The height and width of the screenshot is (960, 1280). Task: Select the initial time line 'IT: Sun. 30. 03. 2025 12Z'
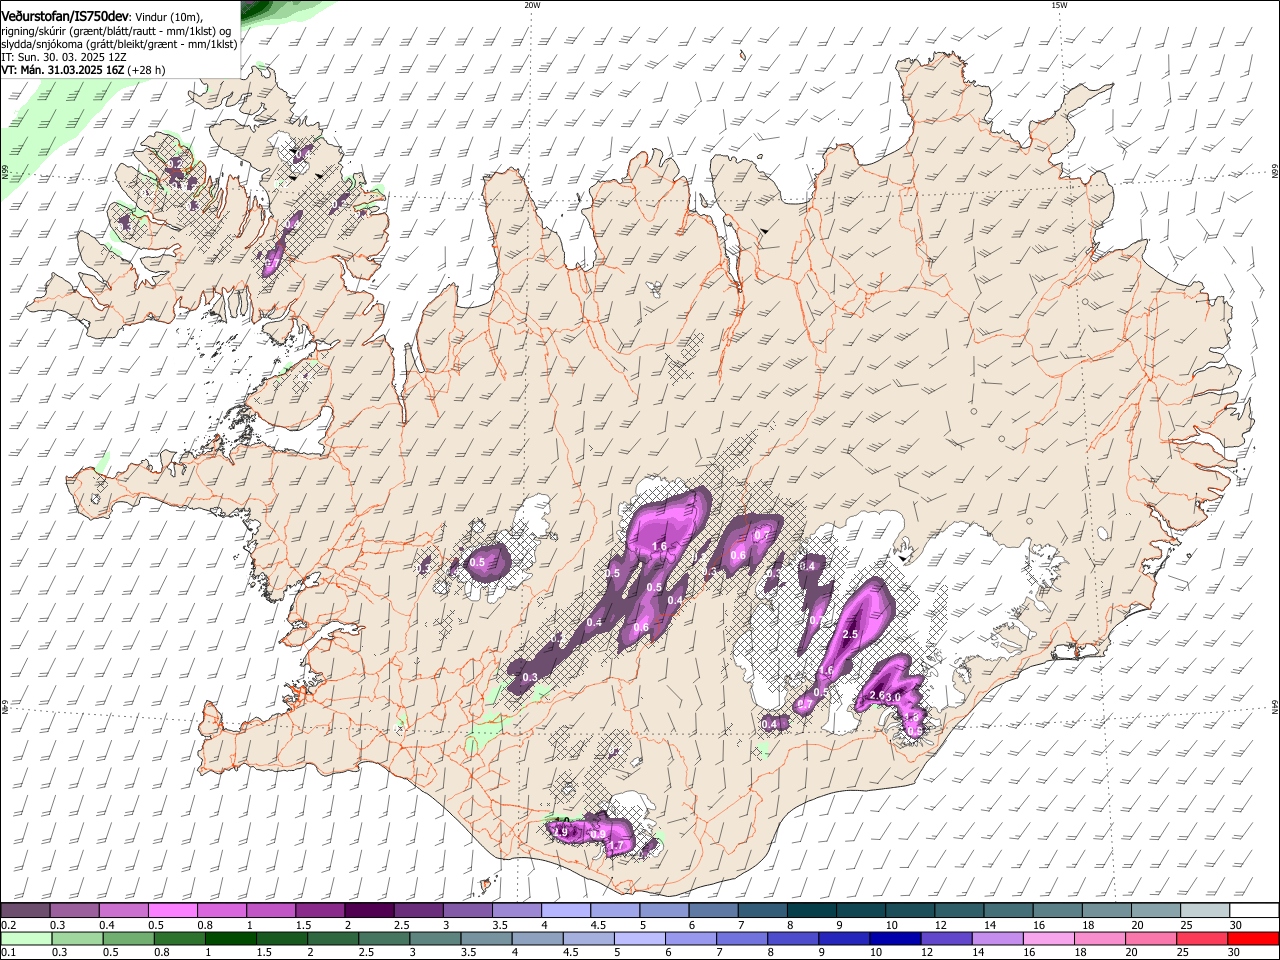coord(63,57)
